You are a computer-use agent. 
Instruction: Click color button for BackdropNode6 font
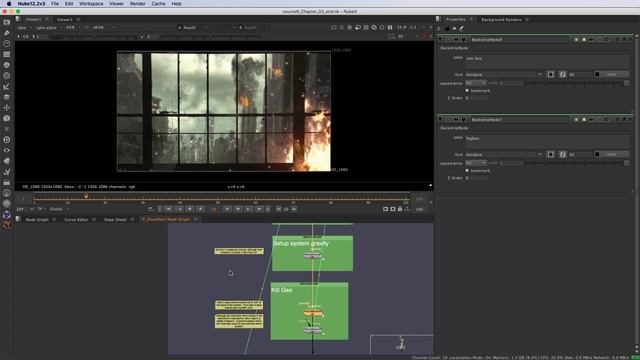click(x=611, y=74)
